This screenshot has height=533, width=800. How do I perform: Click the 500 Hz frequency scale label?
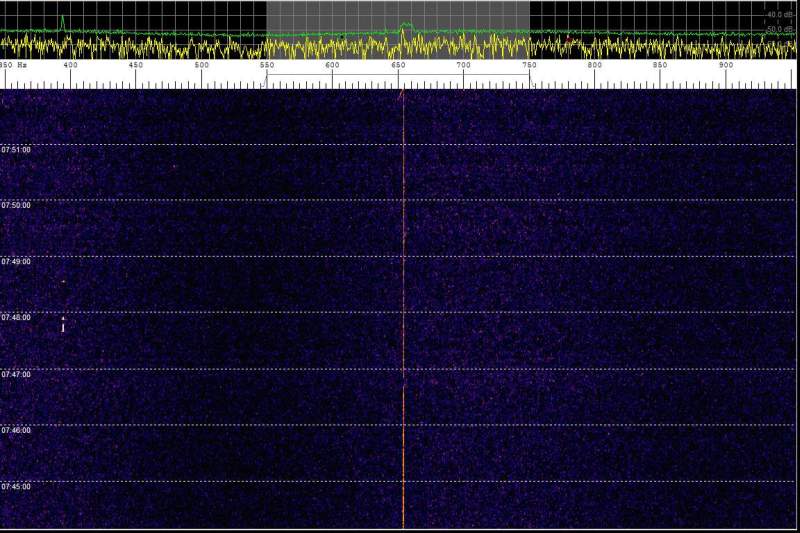coord(201,65)
